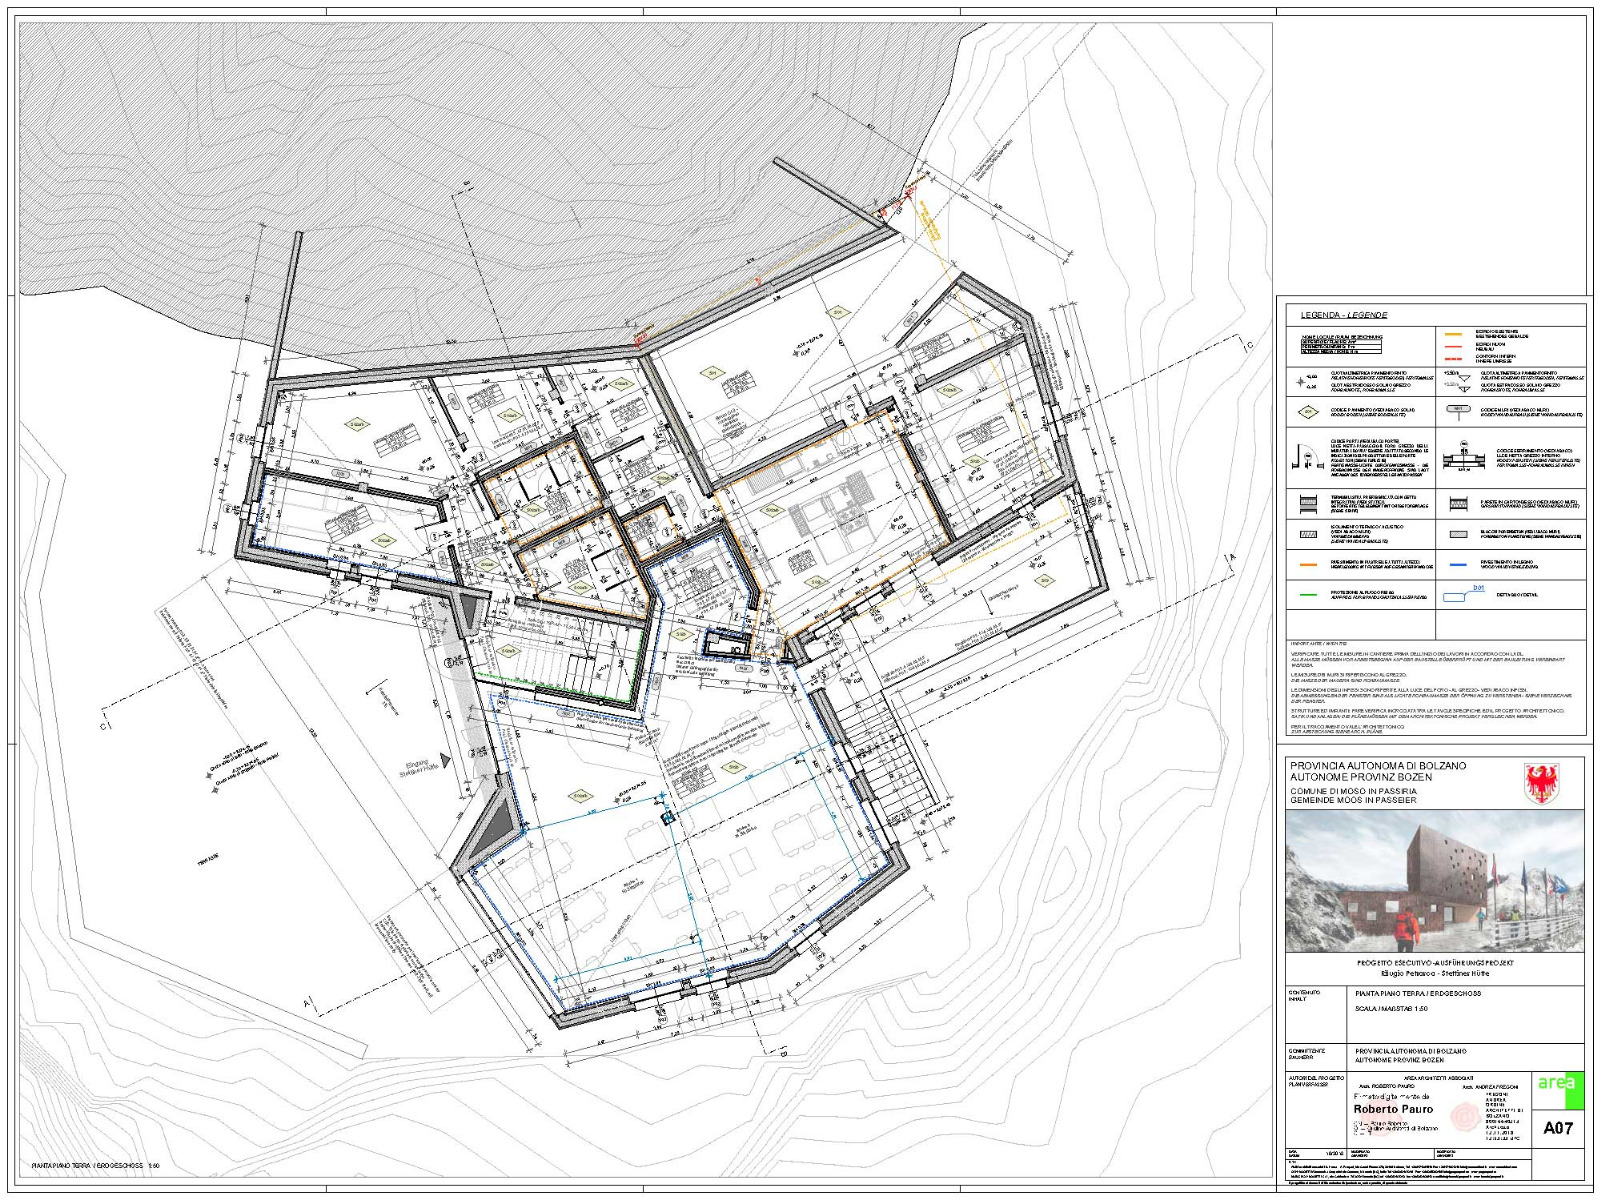
Task: Click the orange line sample in the legend
Action: point(1310,563)
